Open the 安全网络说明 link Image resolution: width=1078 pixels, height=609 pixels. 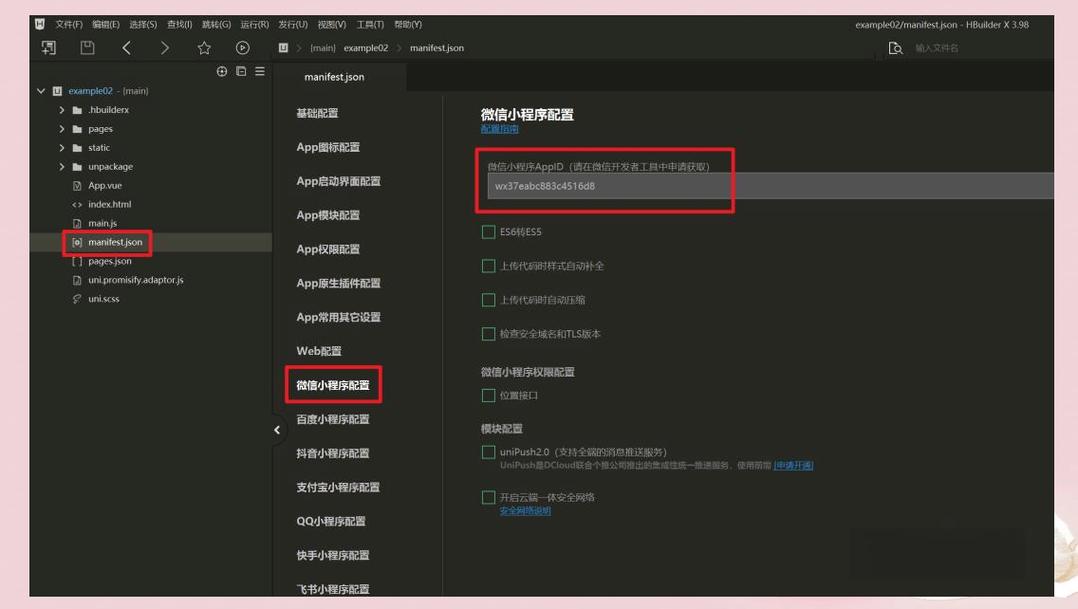tap(525, 511)
